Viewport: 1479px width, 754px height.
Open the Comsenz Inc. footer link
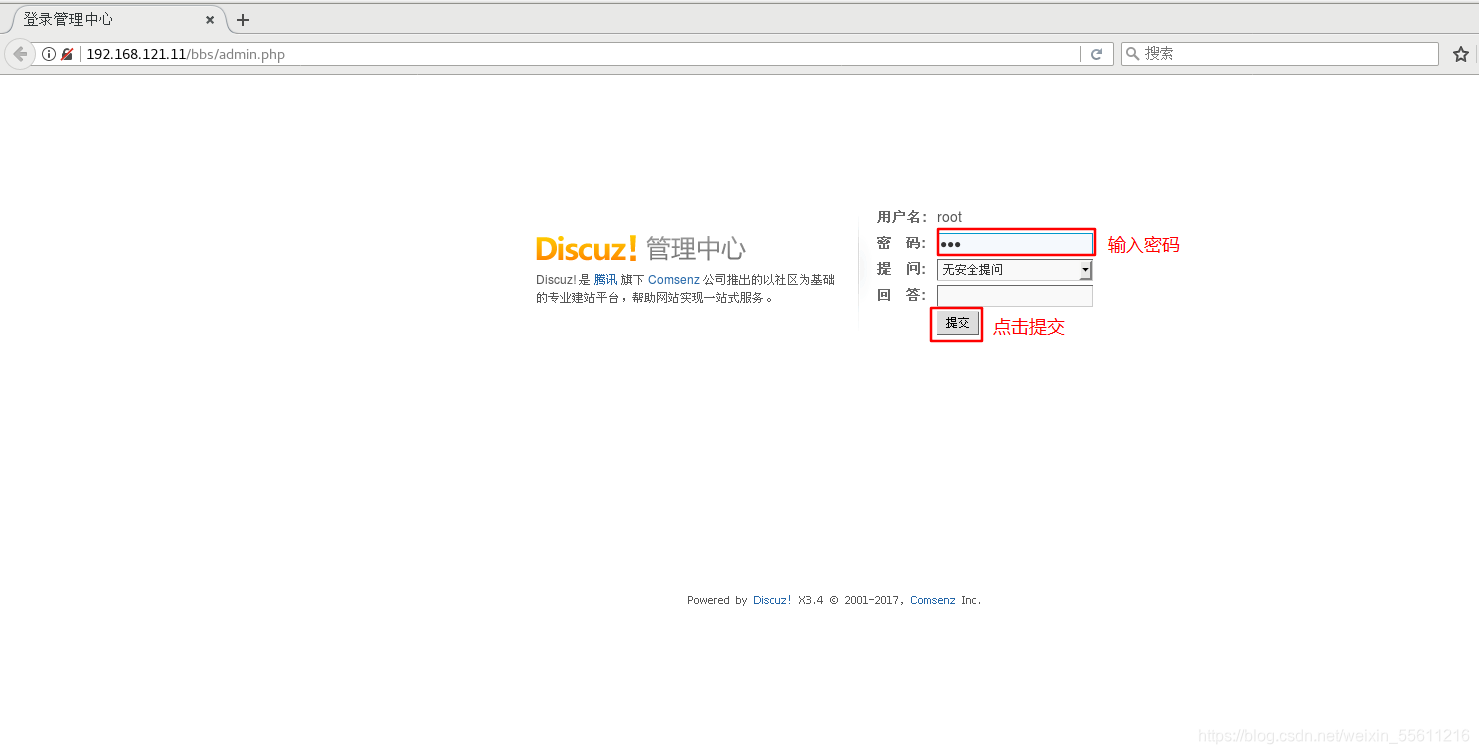pos(932,600)
